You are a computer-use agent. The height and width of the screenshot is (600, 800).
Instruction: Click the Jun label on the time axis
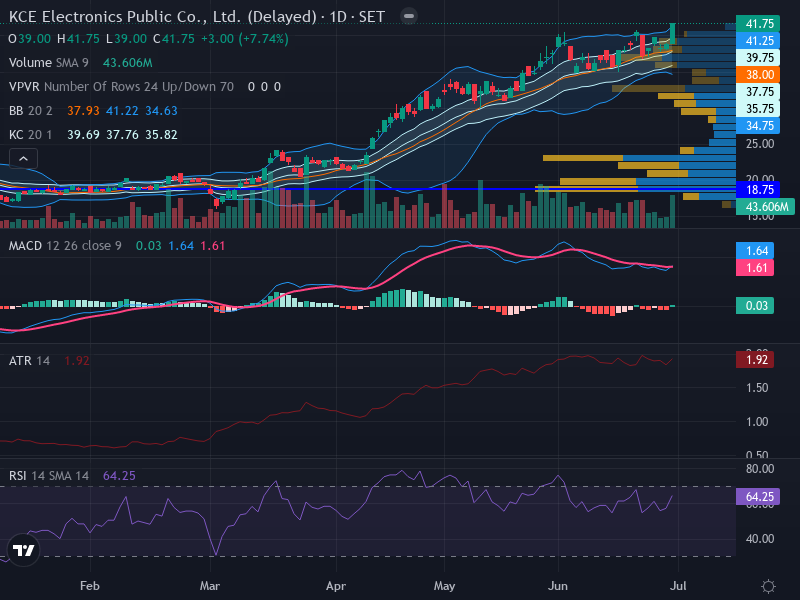coord(558,586)
